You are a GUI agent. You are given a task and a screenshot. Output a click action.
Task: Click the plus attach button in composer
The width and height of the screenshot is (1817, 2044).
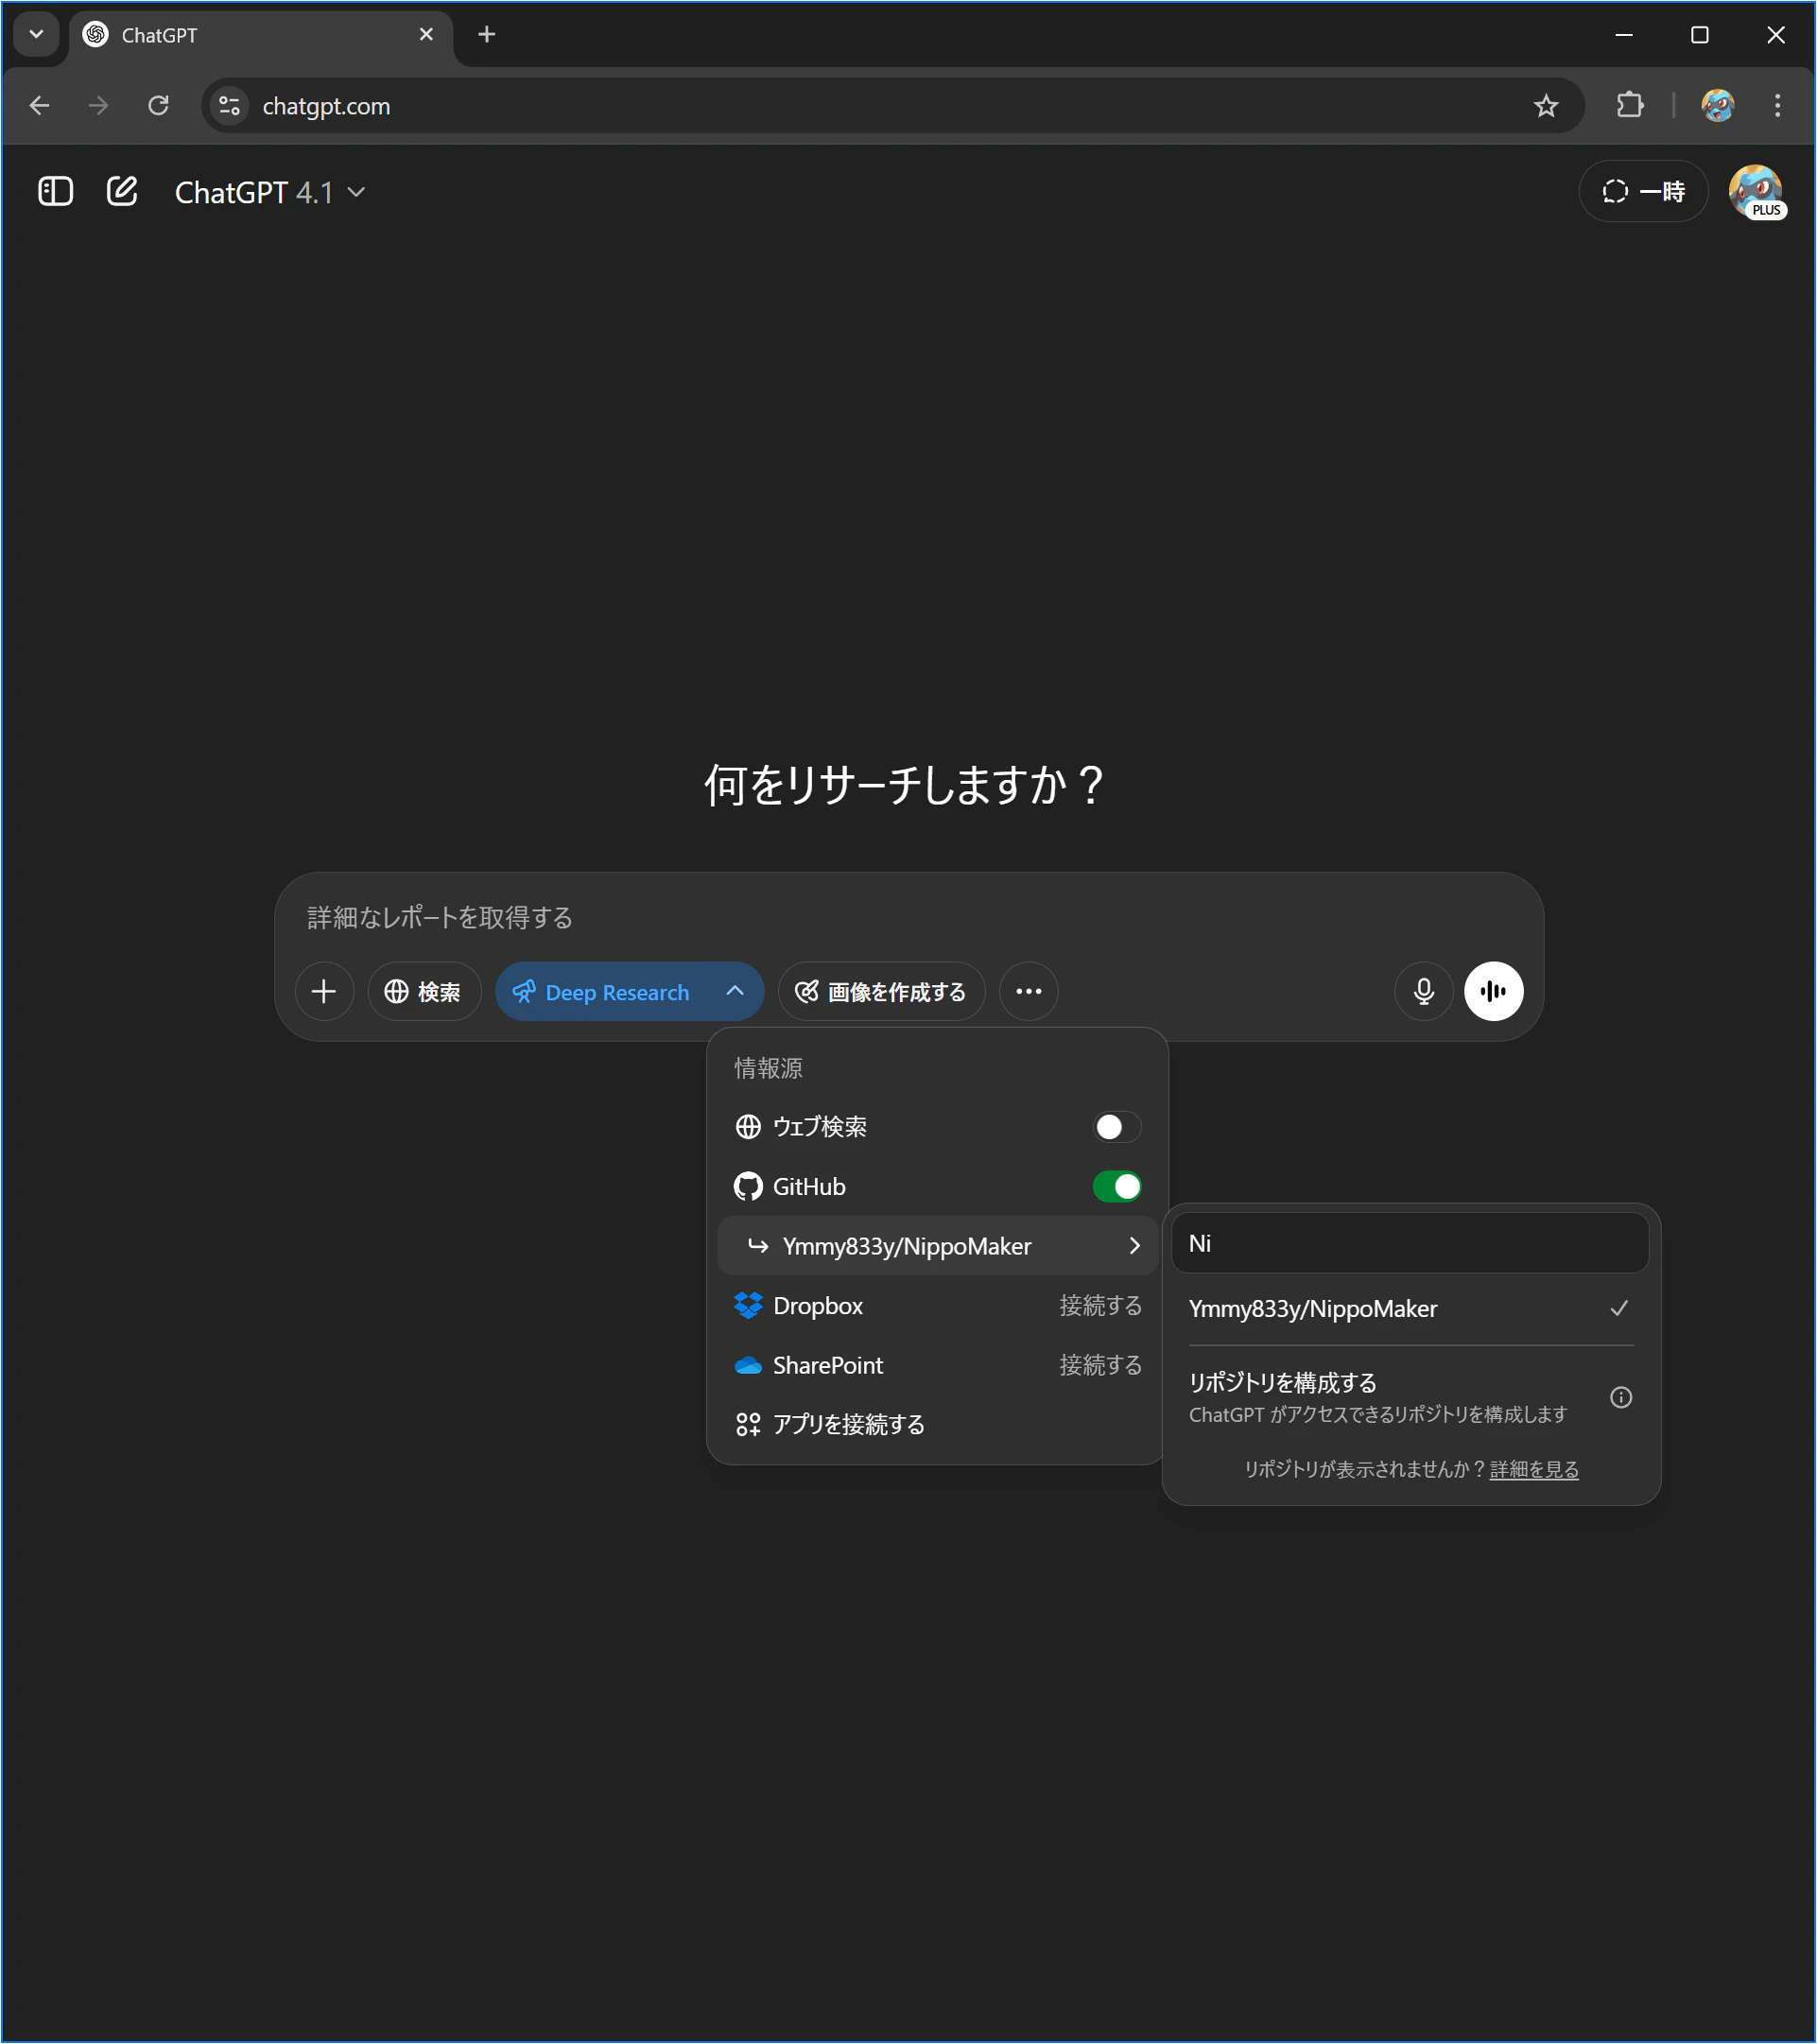point(324,991)
